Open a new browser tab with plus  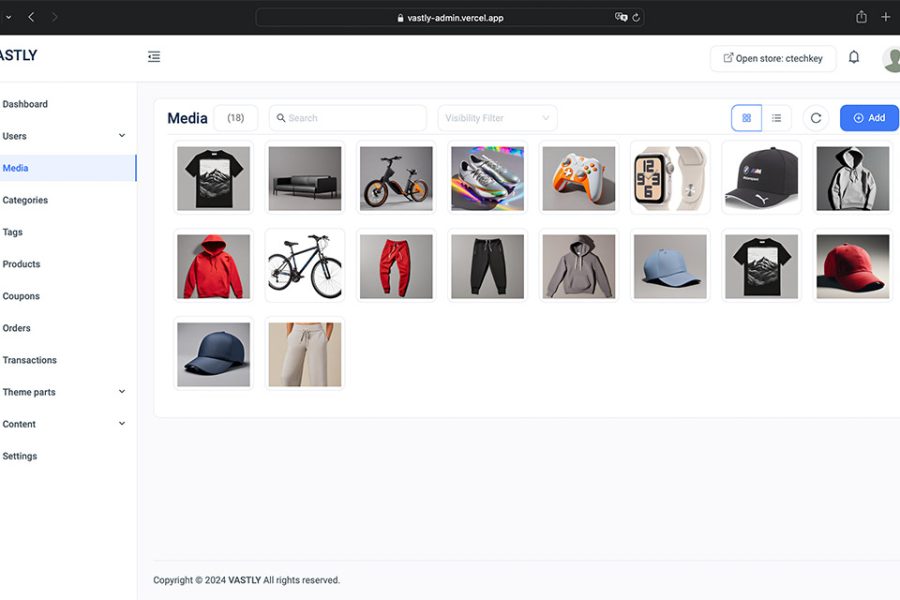[886, 17]
